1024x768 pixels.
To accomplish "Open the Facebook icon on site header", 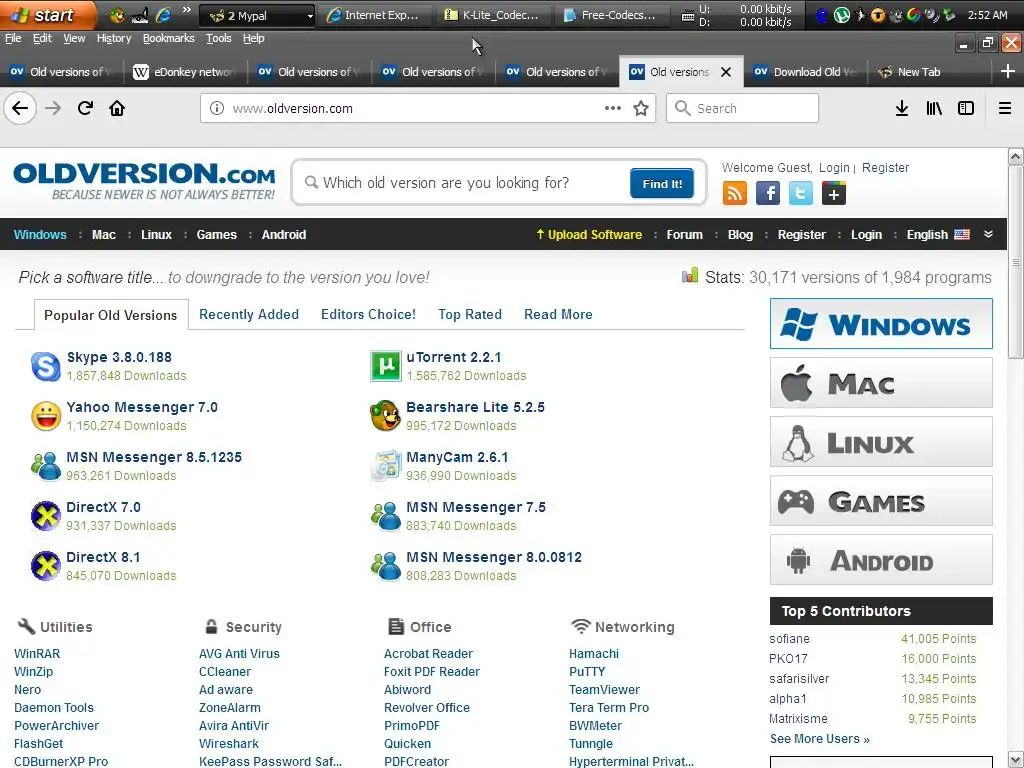I will (768, 193).
